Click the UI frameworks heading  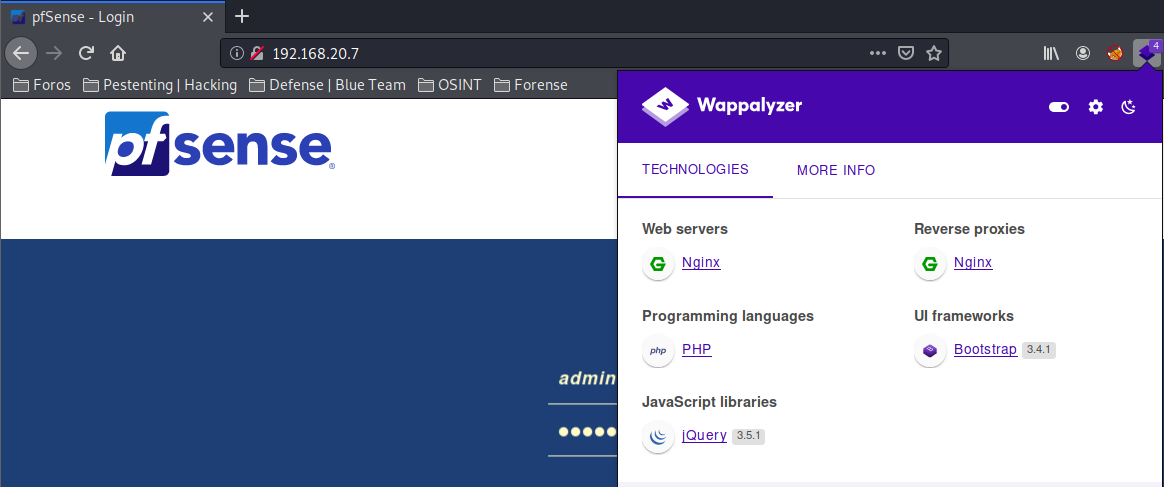(964, 316)
